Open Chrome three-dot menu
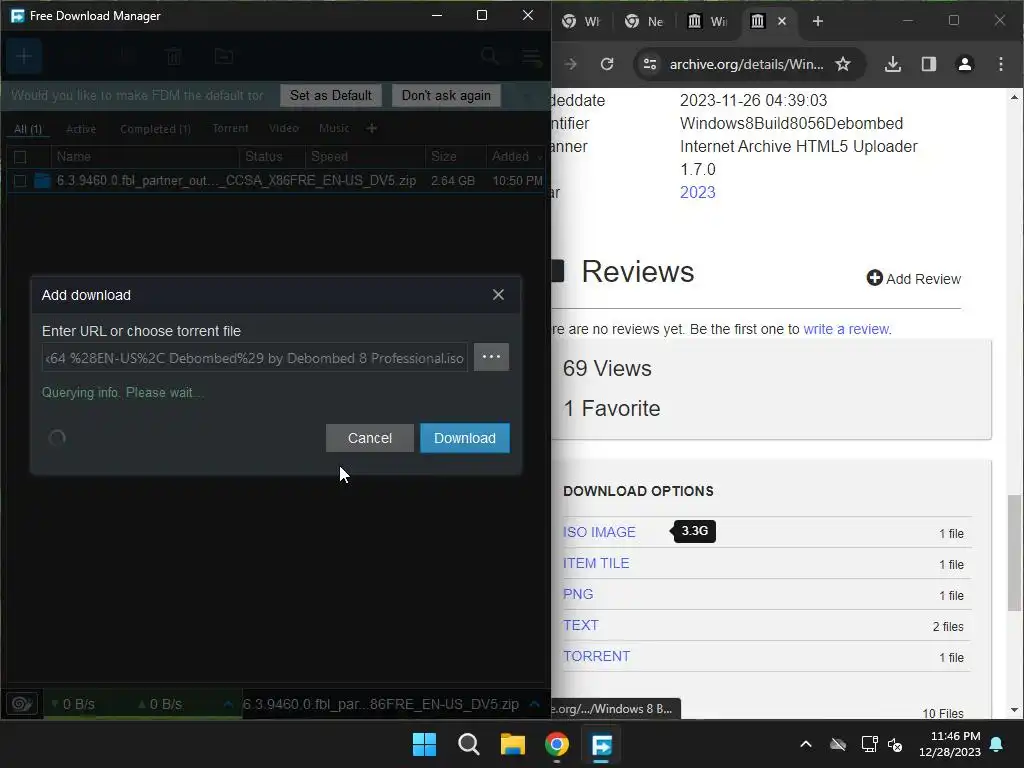Screen dimensions: 1024x768 tap(1000, 64)
